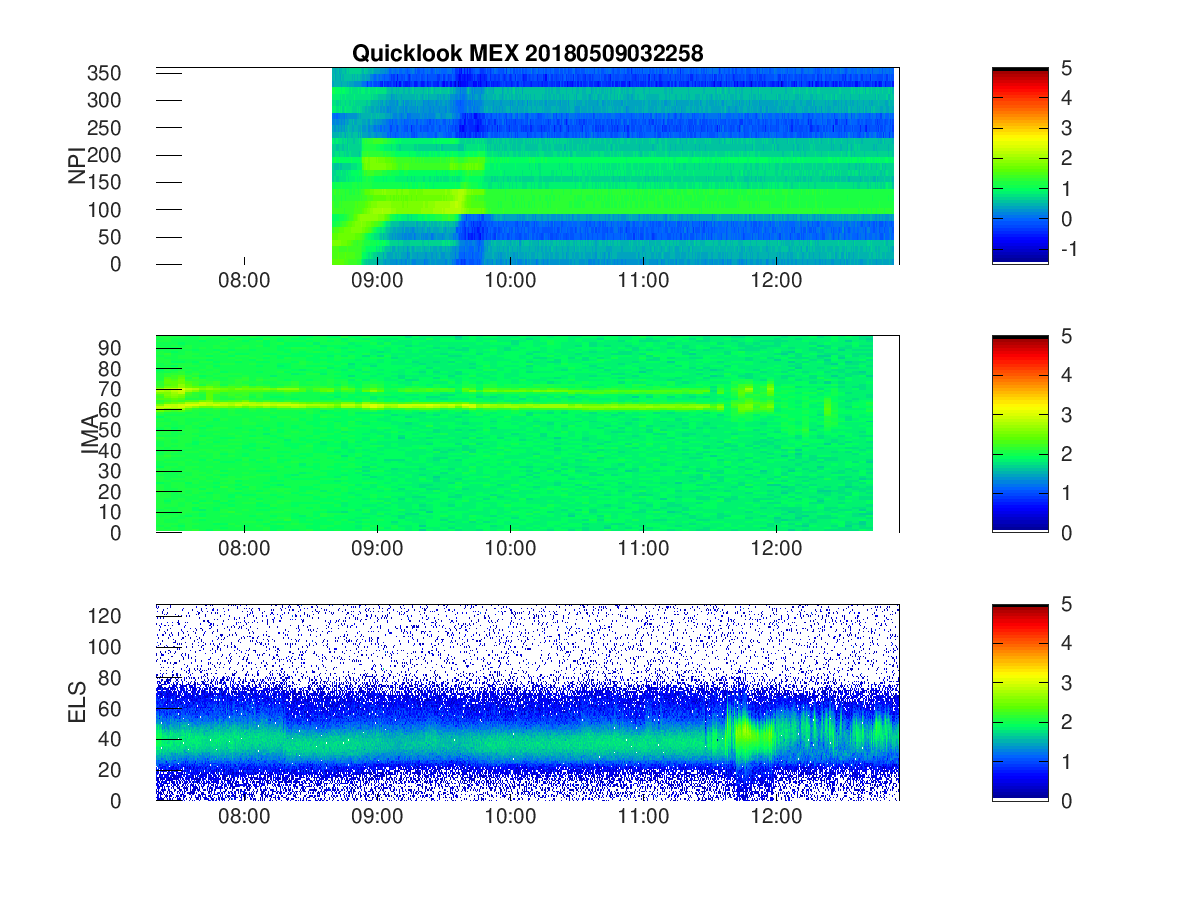Click the NPI panel color bar
The image size is (1200, 900).
point(1020,165)
